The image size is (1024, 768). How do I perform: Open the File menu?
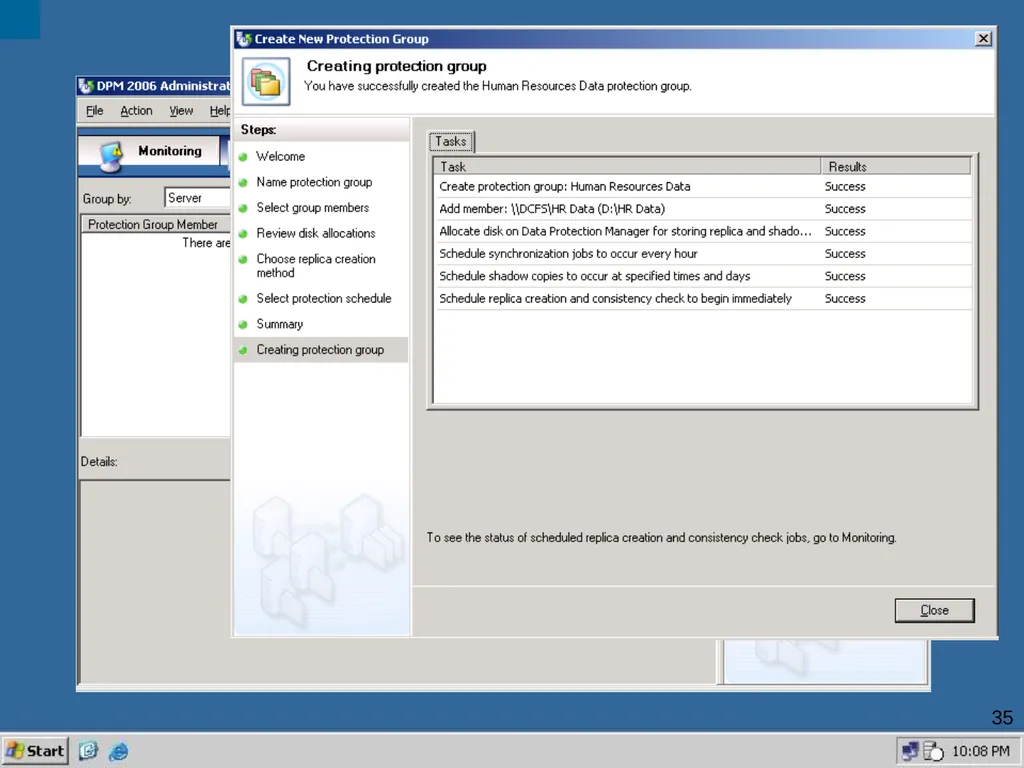pyautogui.click(x=95, y=111)
